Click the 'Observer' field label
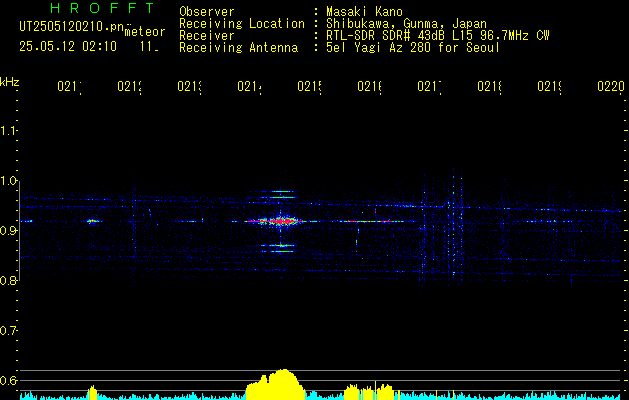Screen dimensions: 629x400 tap(207, 12)
